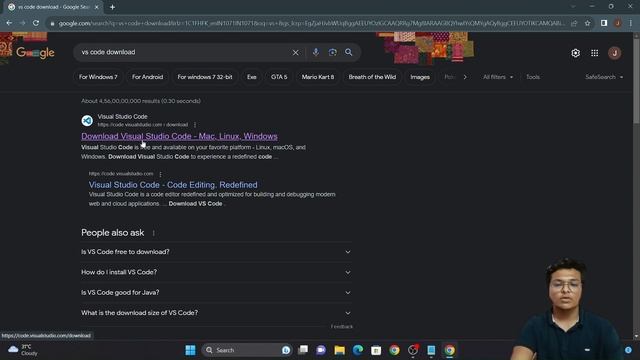Close the vs code download tab
Viewport: 640px width, 360px height.
[x=97, y=7]
